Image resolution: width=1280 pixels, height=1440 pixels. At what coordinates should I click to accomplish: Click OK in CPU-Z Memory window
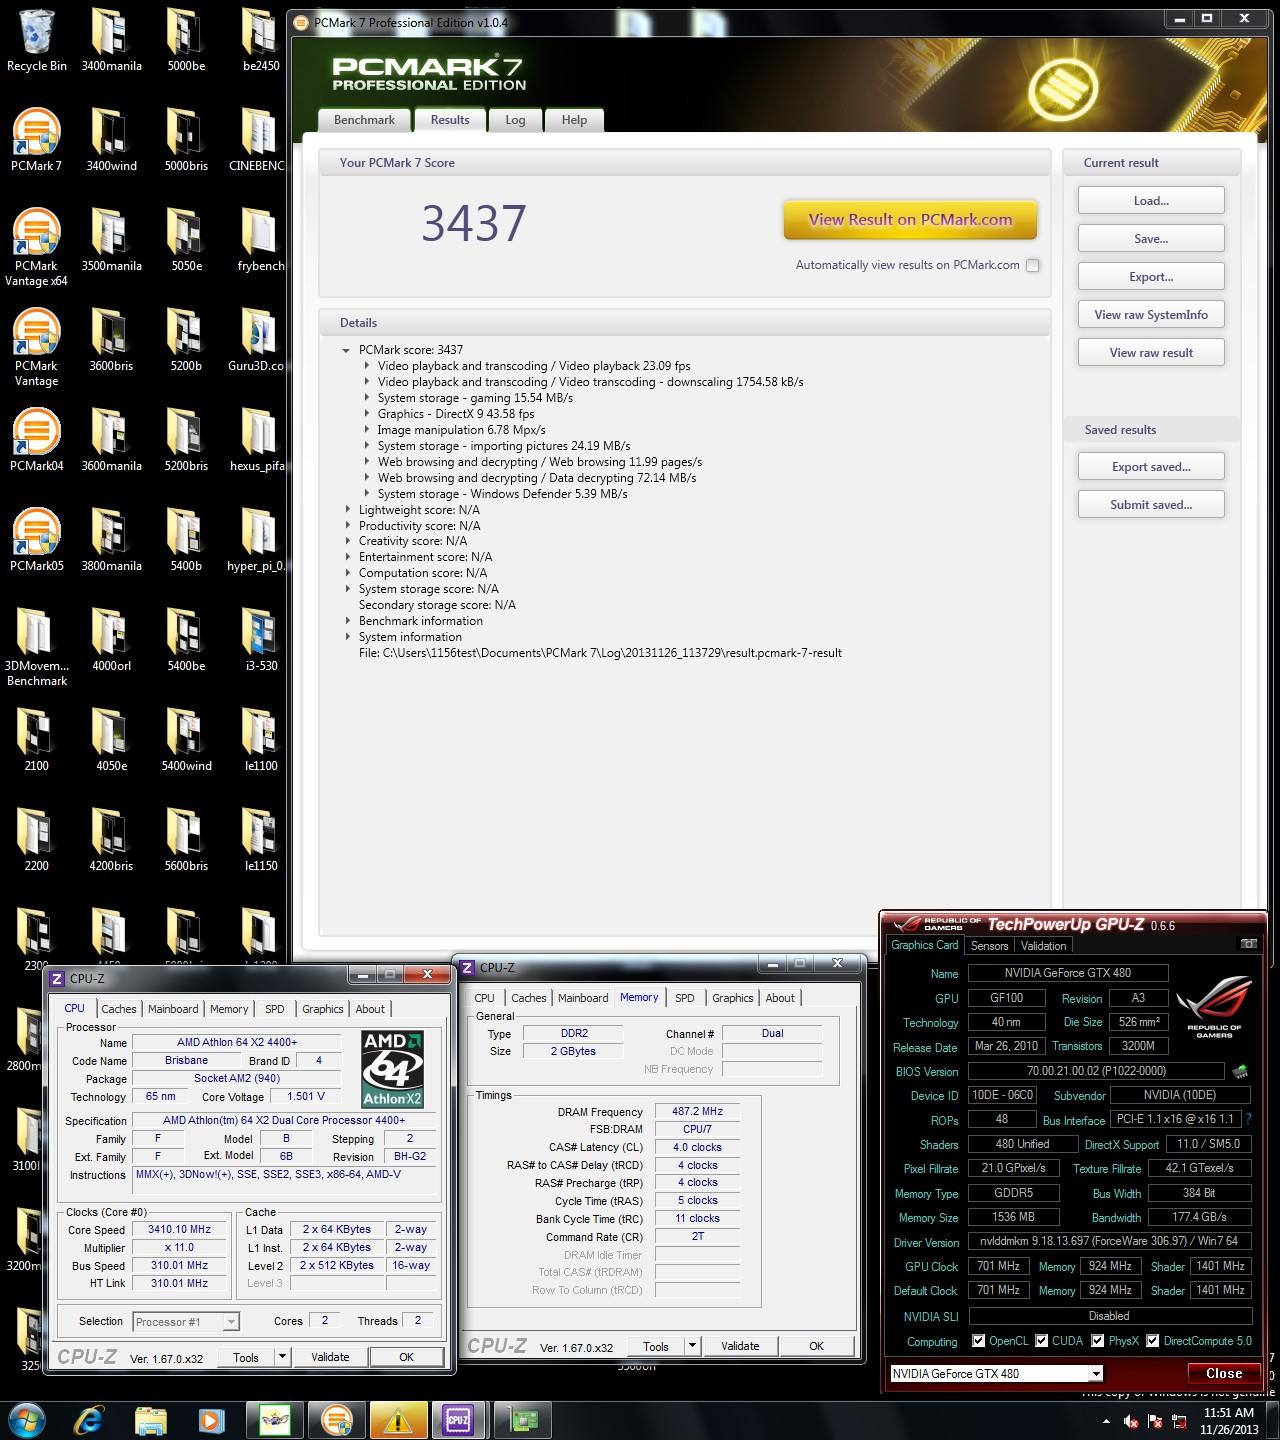816,1346
